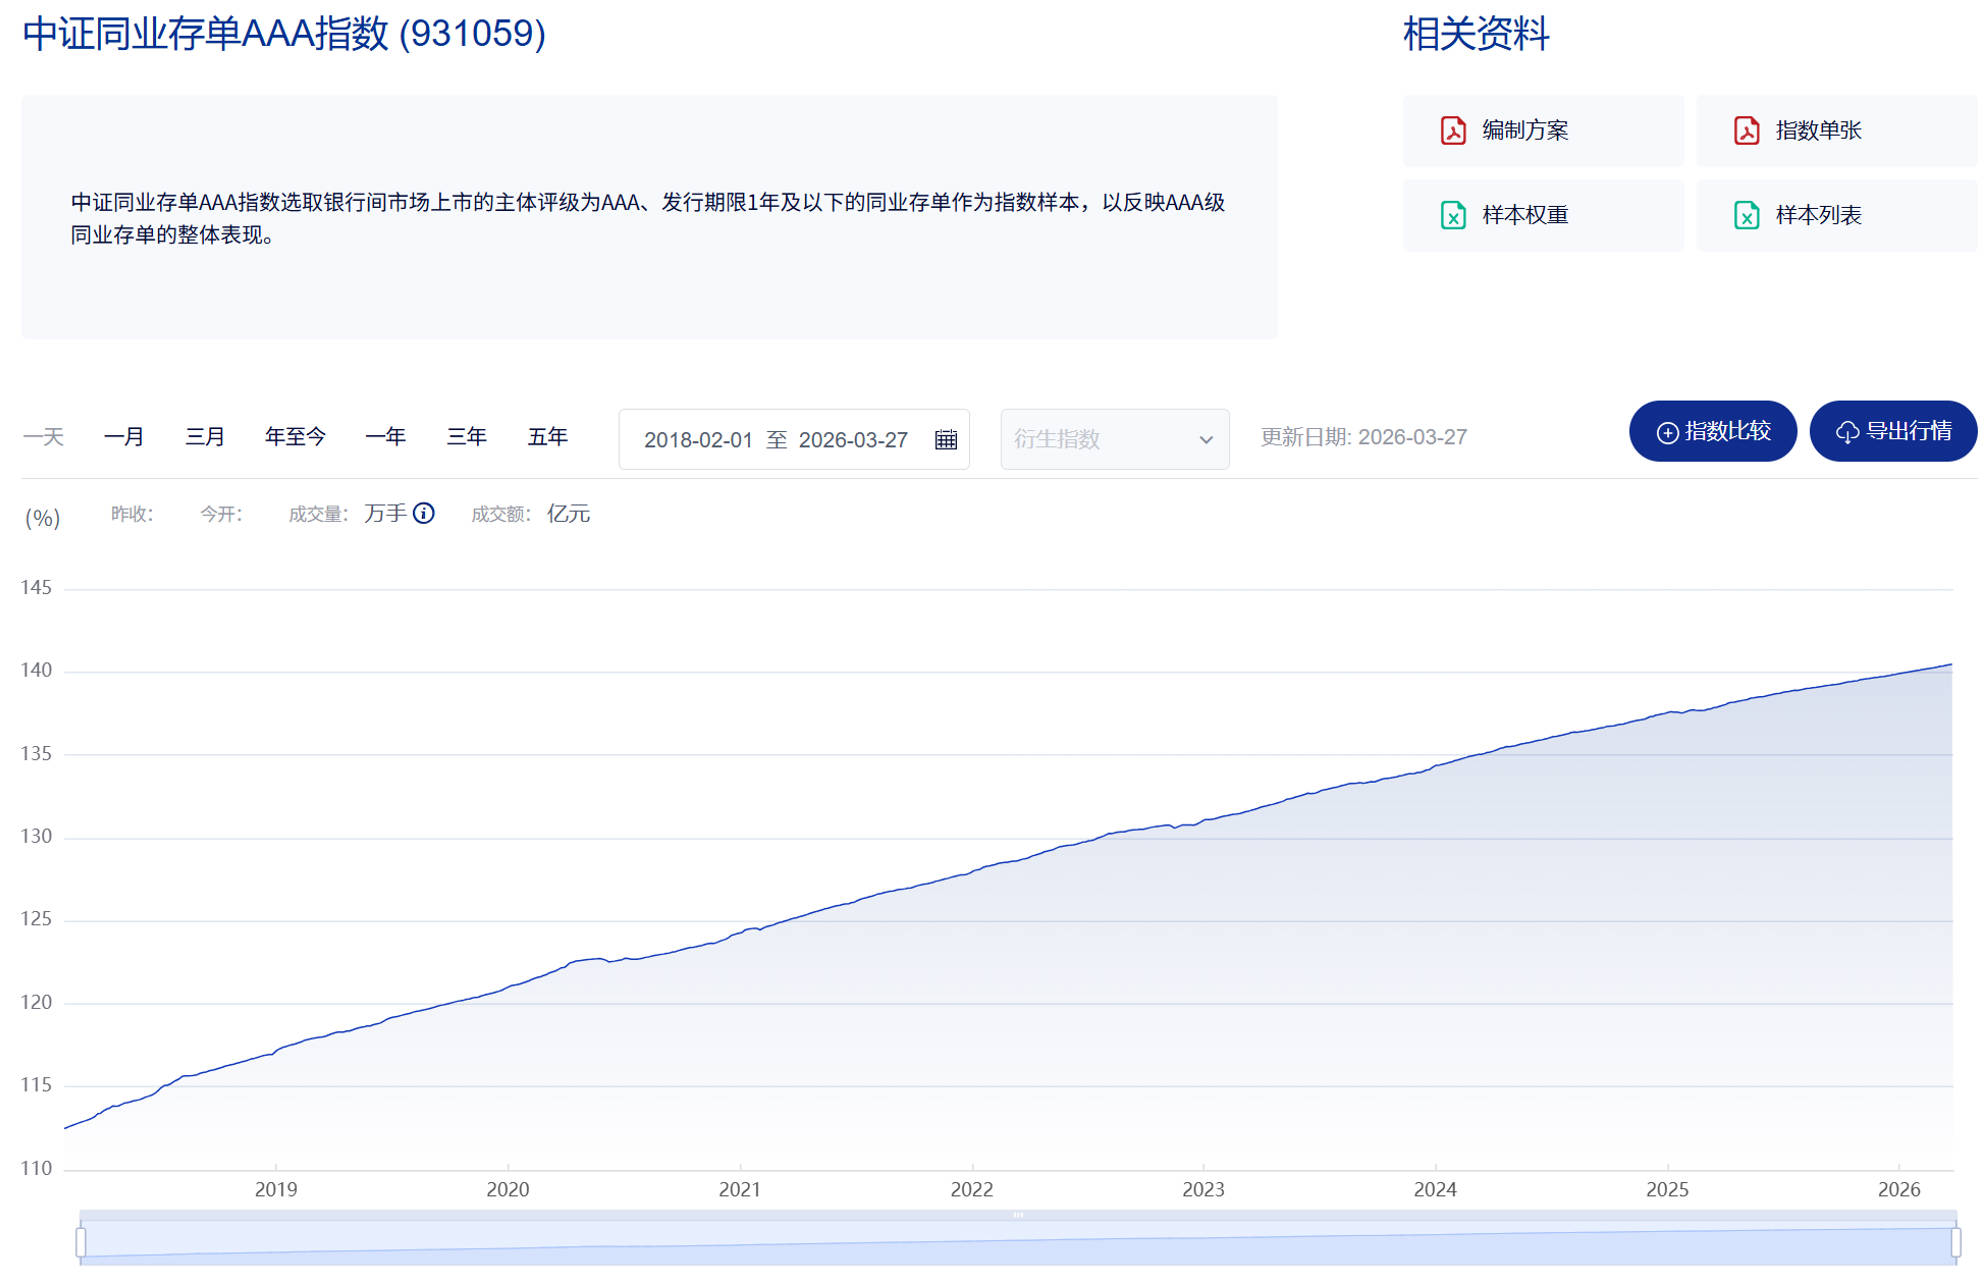Screen dimensions: 1986x1275
Task: Click the chevron arrow of 衍生指数 selector
Action: [x=1206, y=440]
